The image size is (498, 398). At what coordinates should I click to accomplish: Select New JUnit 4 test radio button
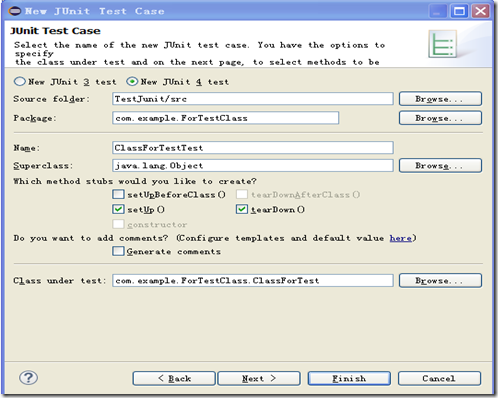pos(132,81)
